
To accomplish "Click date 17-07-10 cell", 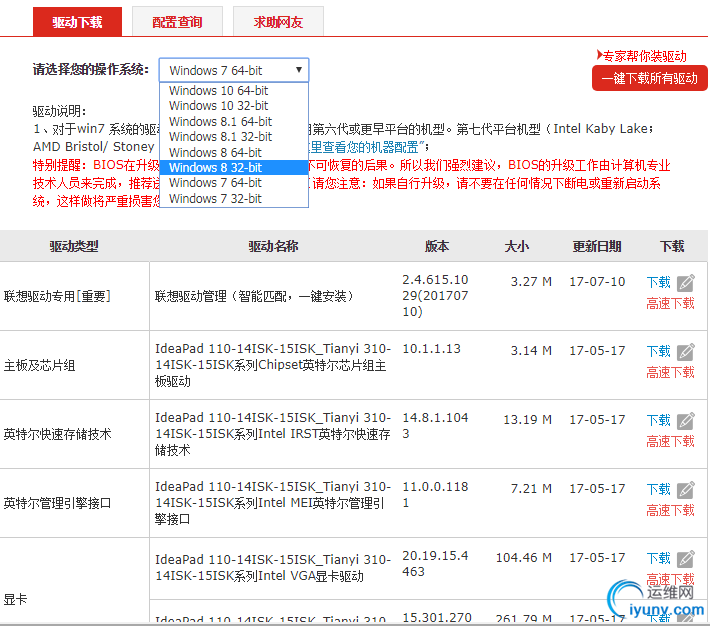I will point(597,282).
